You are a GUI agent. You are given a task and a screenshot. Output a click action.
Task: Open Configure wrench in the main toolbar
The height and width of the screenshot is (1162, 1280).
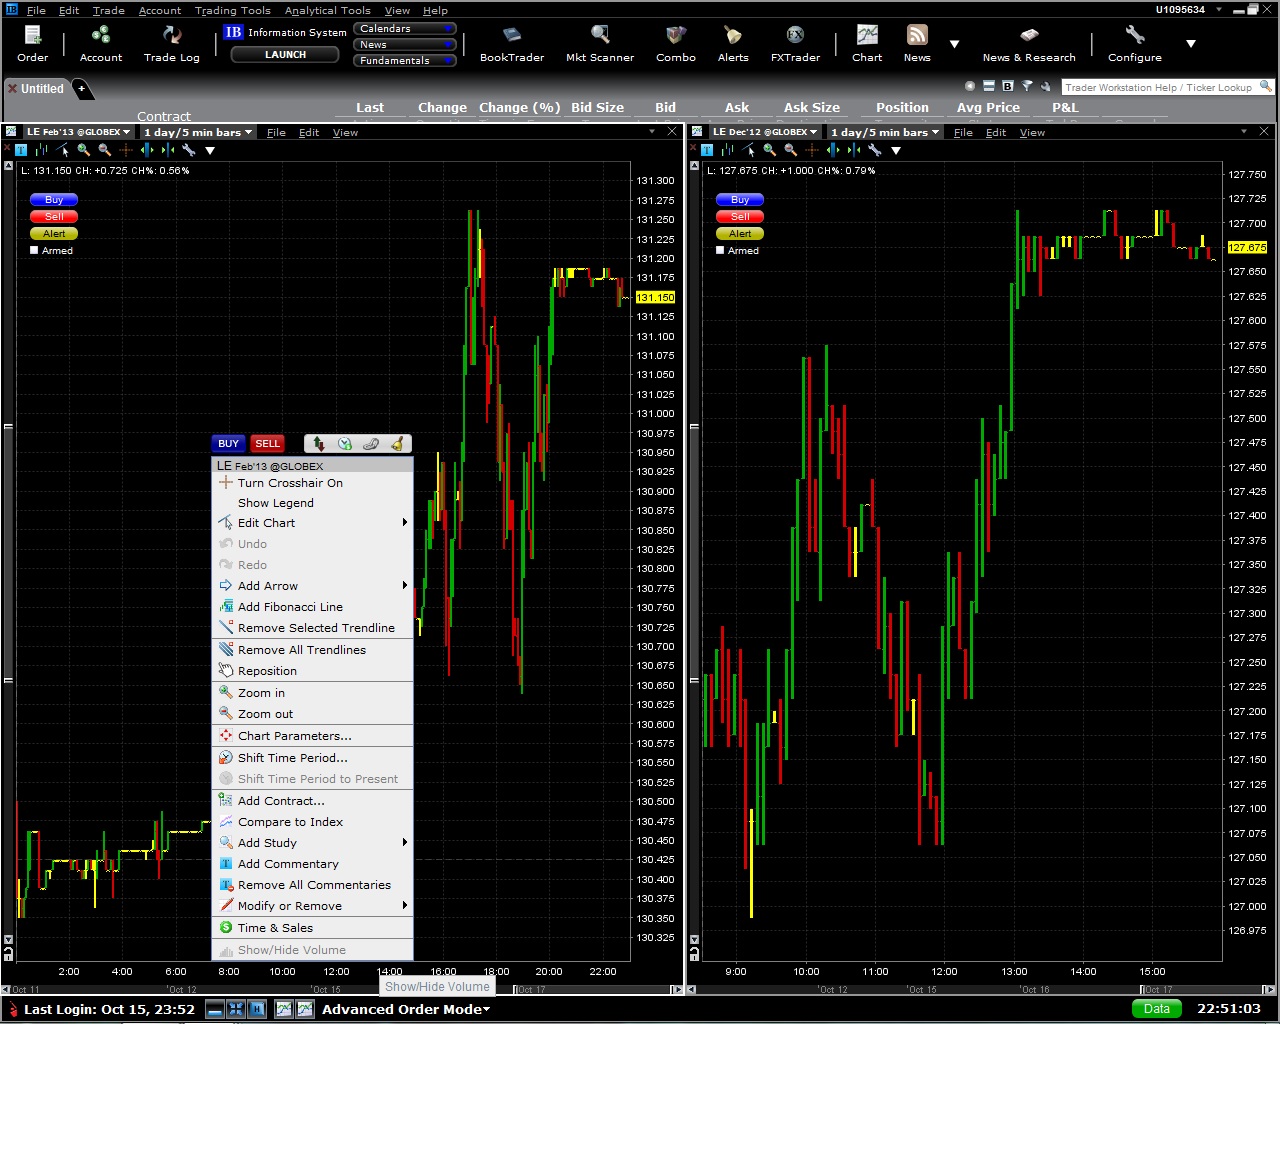[x=1135, y=44]
